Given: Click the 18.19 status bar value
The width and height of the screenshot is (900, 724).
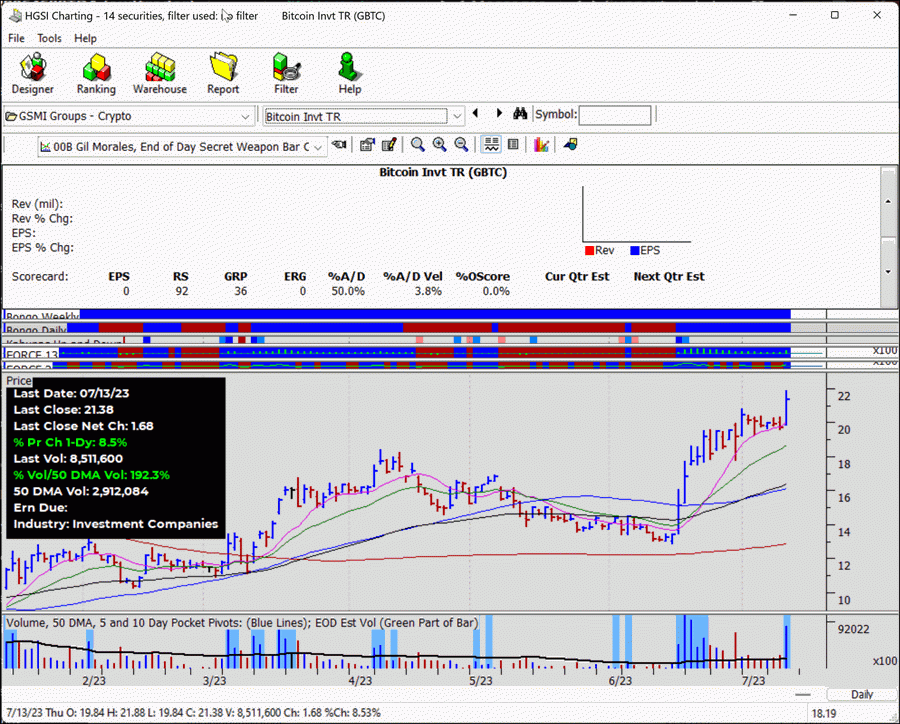Looking at the screenshot, I should tap(824, 714).
